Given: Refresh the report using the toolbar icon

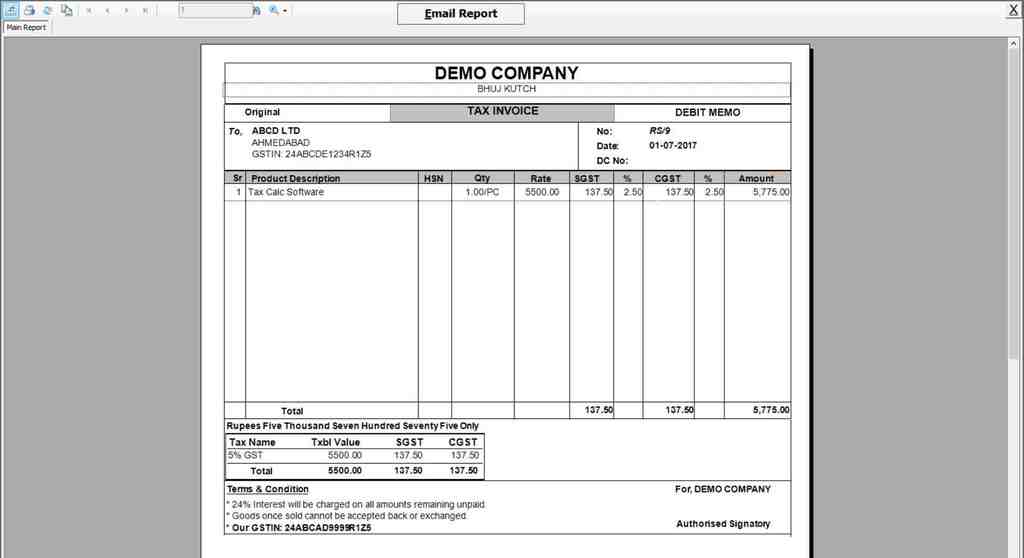Looking at the screenshot, I should [47, 10].
